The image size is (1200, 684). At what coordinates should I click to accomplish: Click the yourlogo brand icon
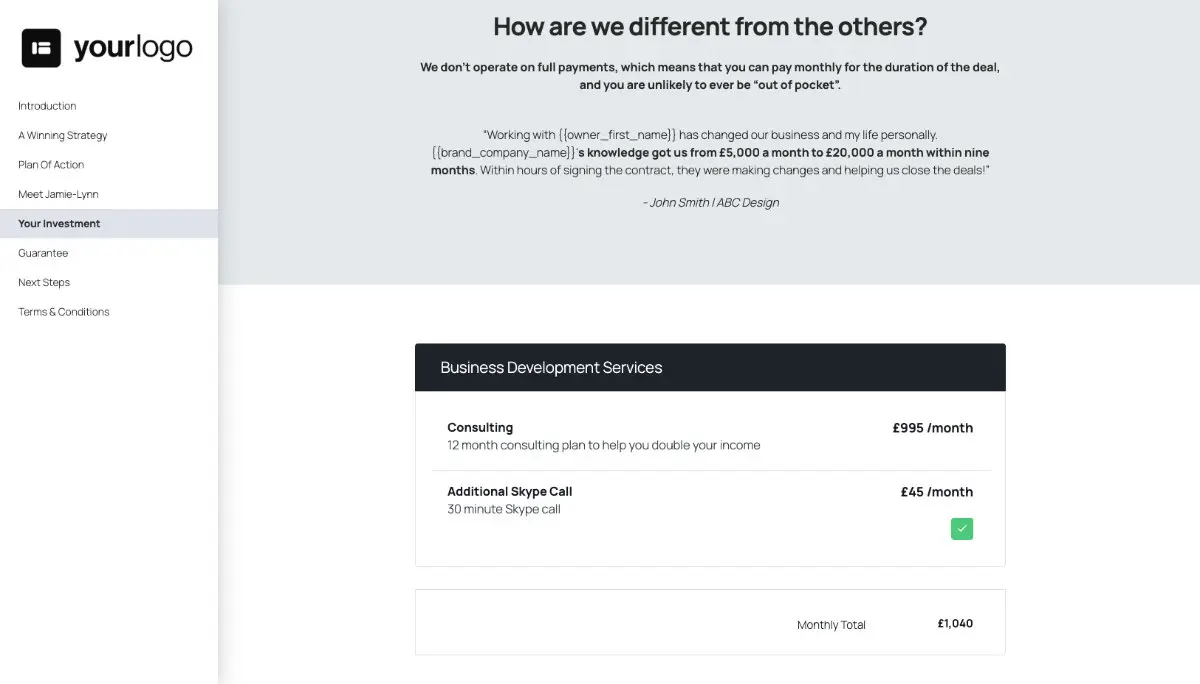pyautogui.click(x=41, y=47)
